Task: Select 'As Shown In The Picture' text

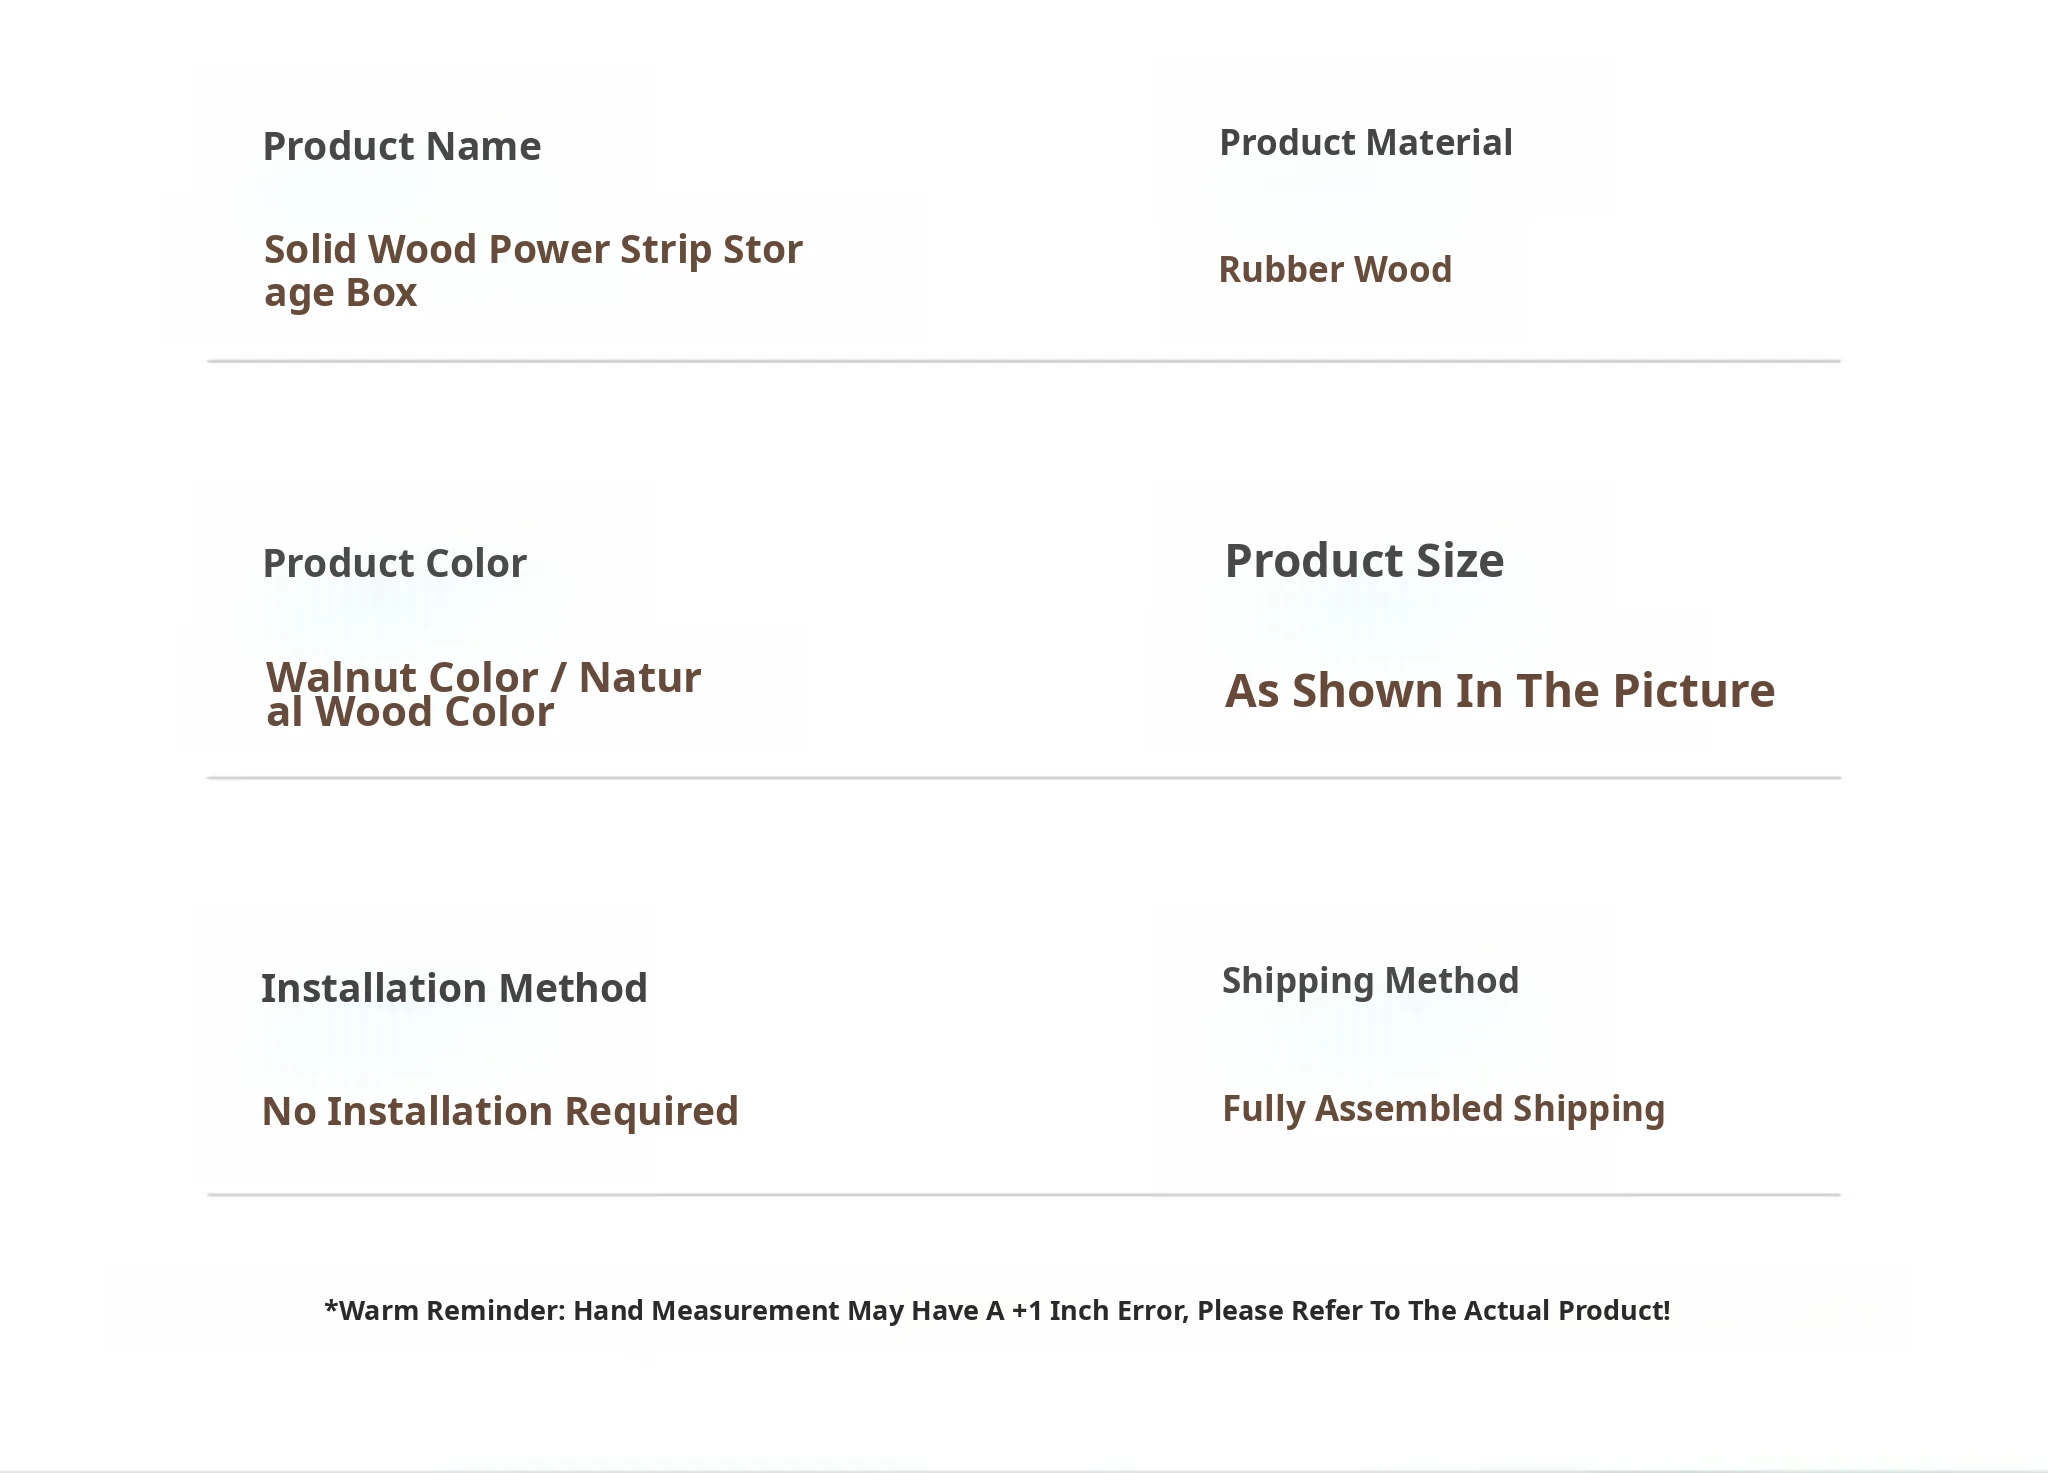Action: click(x=1499, y=691)
